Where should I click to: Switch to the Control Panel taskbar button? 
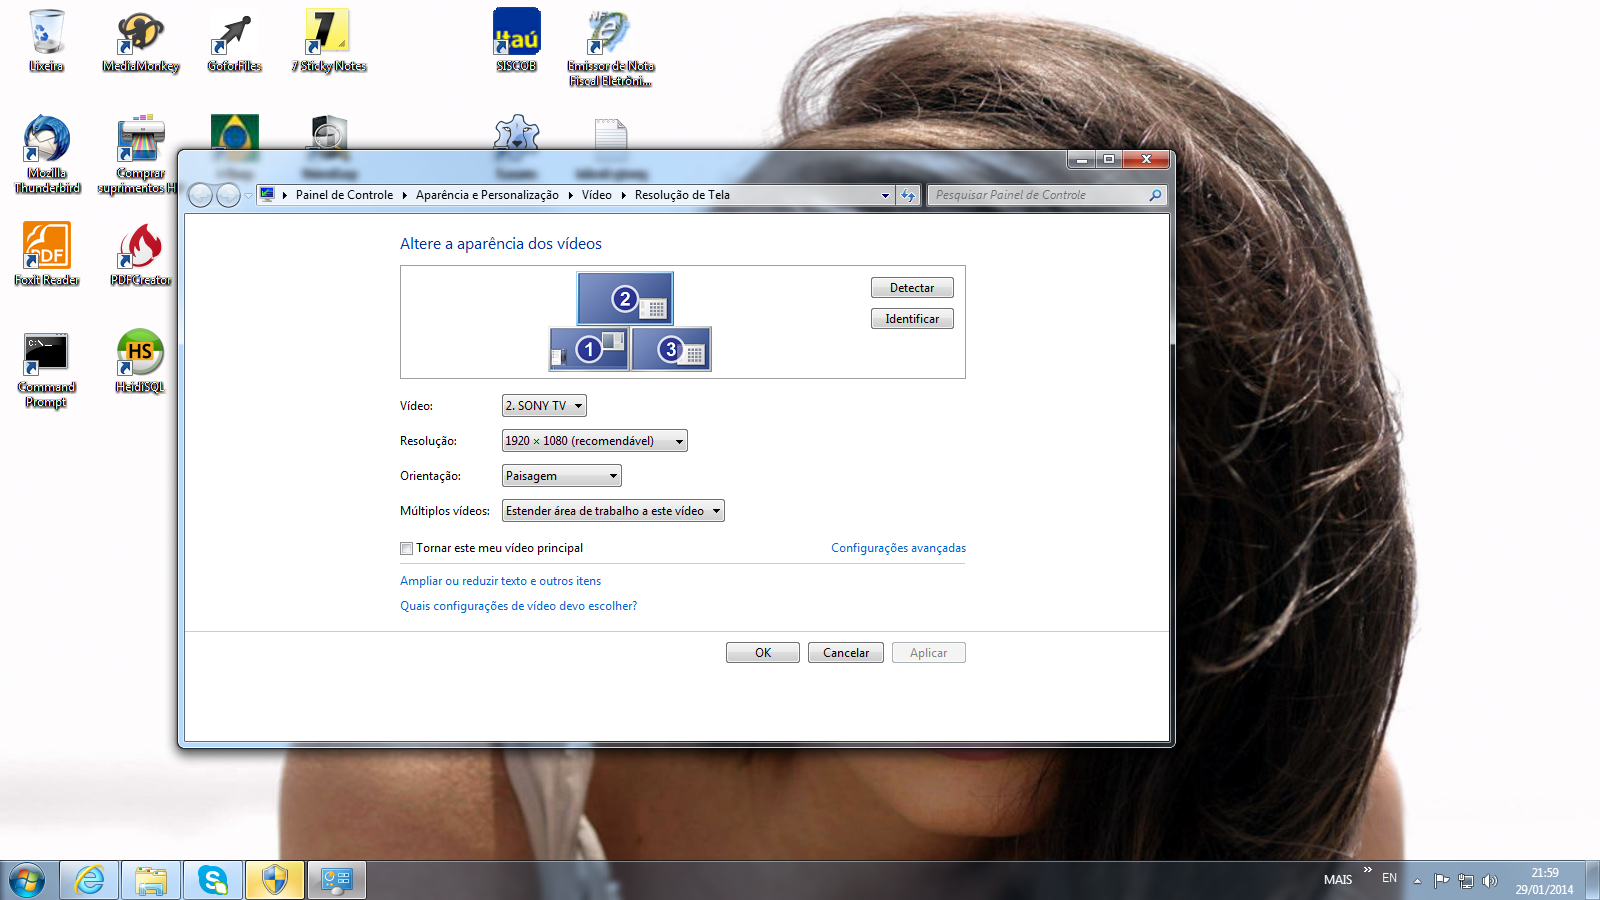pyautogui.click(x=337, y=881)
